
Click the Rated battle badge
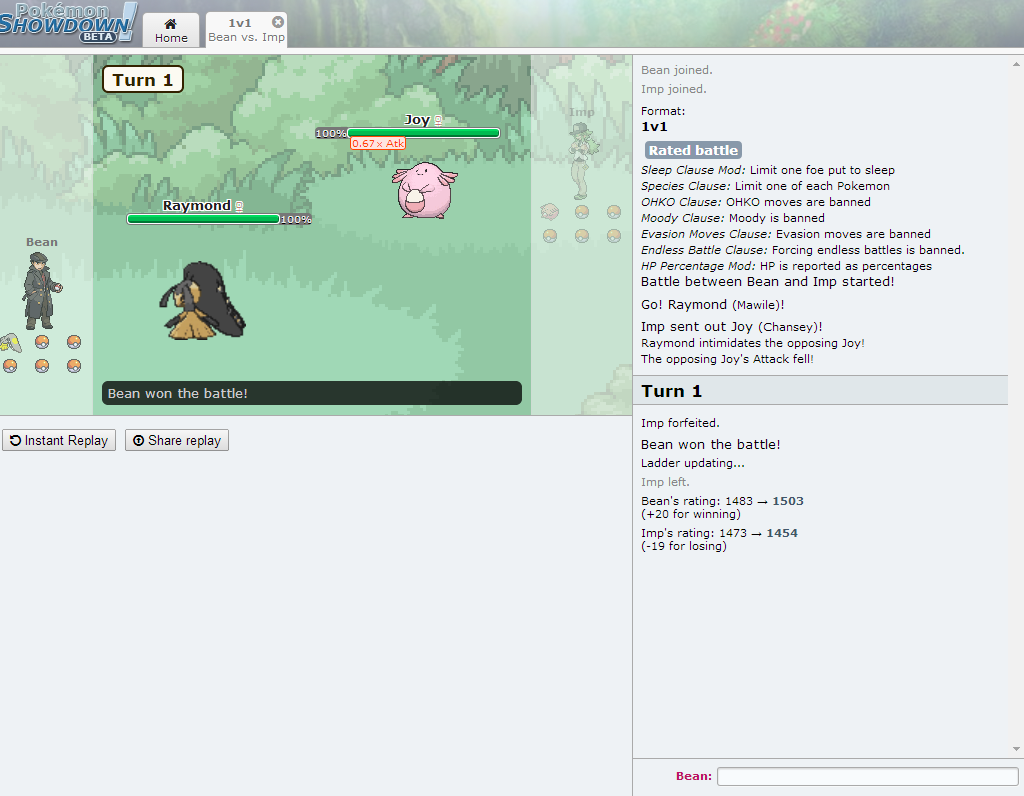(693, 150)
